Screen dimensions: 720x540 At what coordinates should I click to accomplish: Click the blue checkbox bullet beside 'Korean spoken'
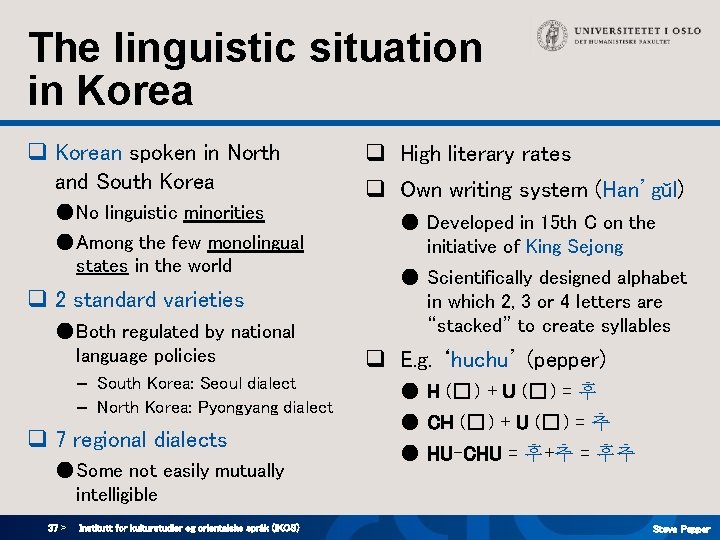click(37, 151)
